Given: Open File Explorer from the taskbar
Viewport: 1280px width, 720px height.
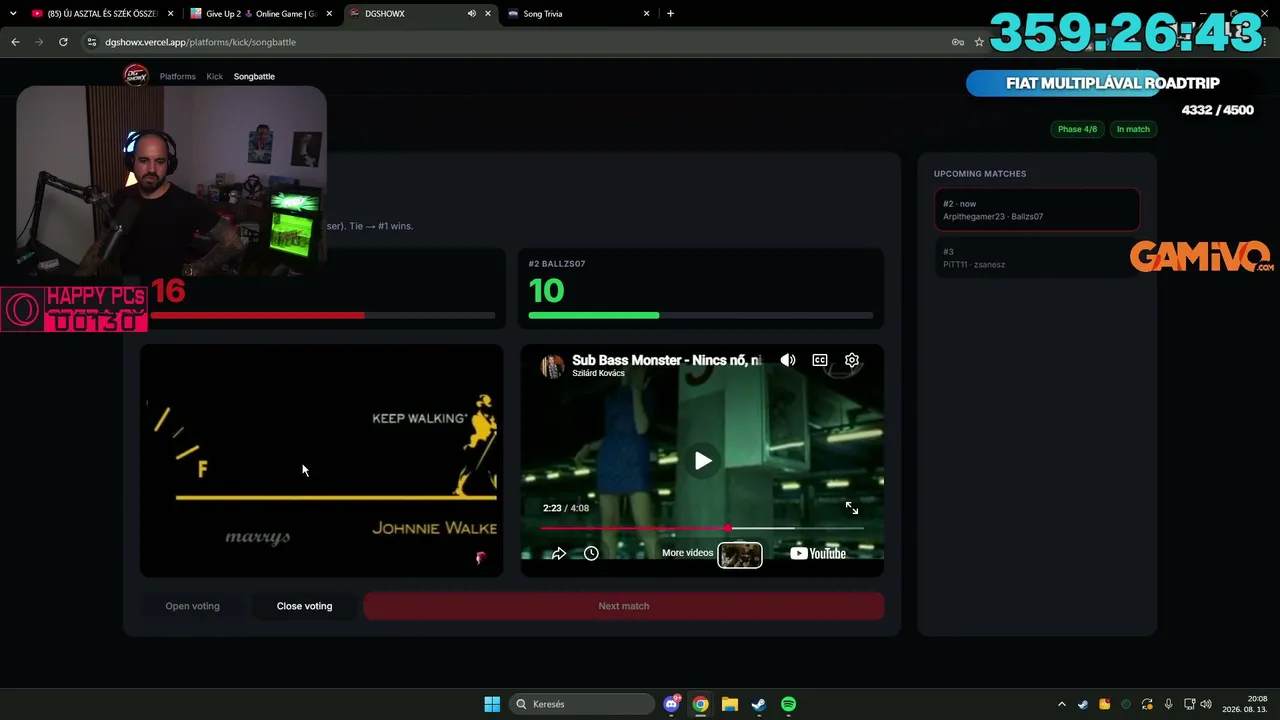Looking at the screenshot, I should pyautogui.click(x=730, y=704).
